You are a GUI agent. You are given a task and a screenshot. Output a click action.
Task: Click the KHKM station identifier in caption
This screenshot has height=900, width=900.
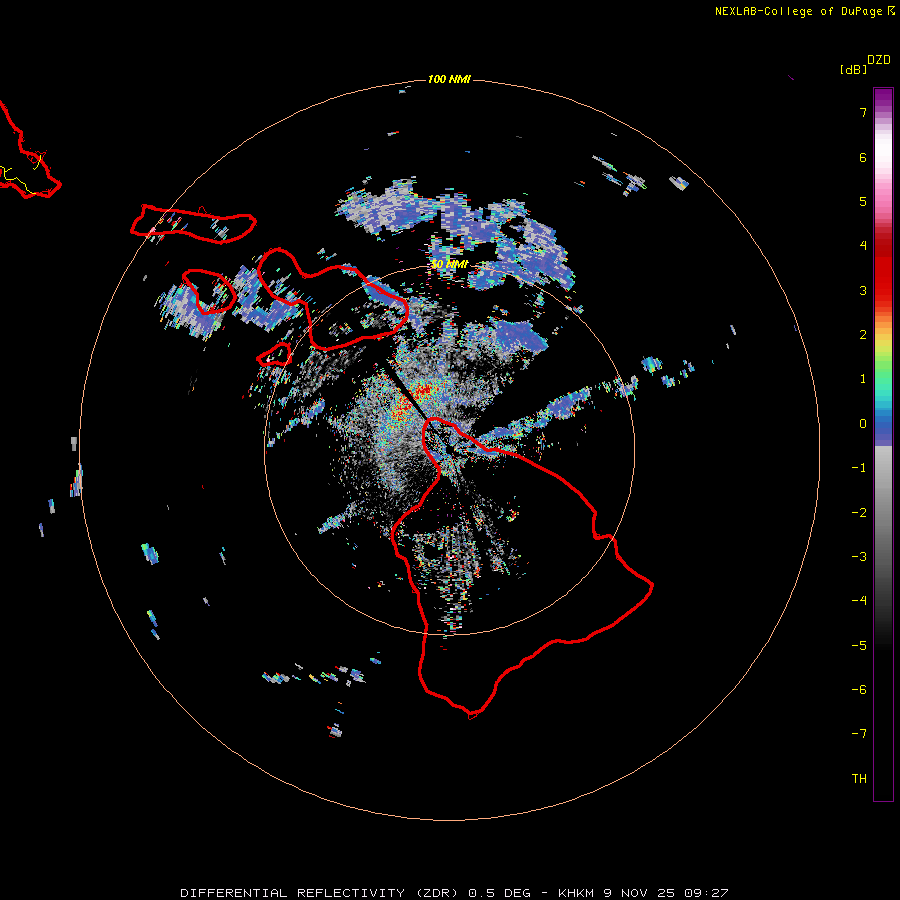[x=578, y=893]
